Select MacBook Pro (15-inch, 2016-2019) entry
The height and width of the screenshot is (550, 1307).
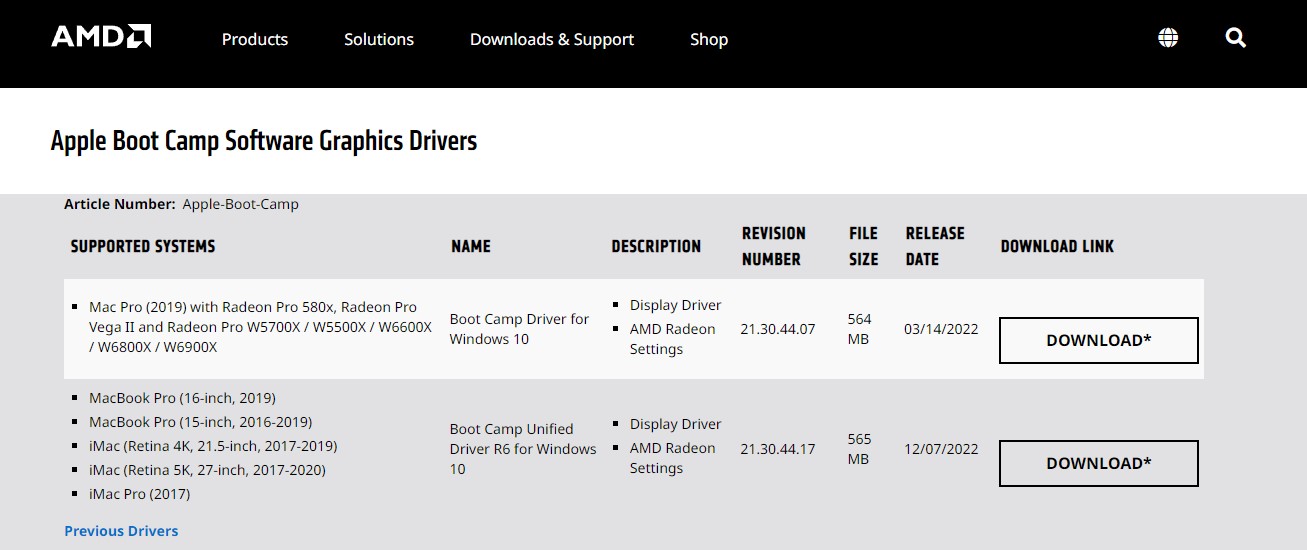point(200,422)
